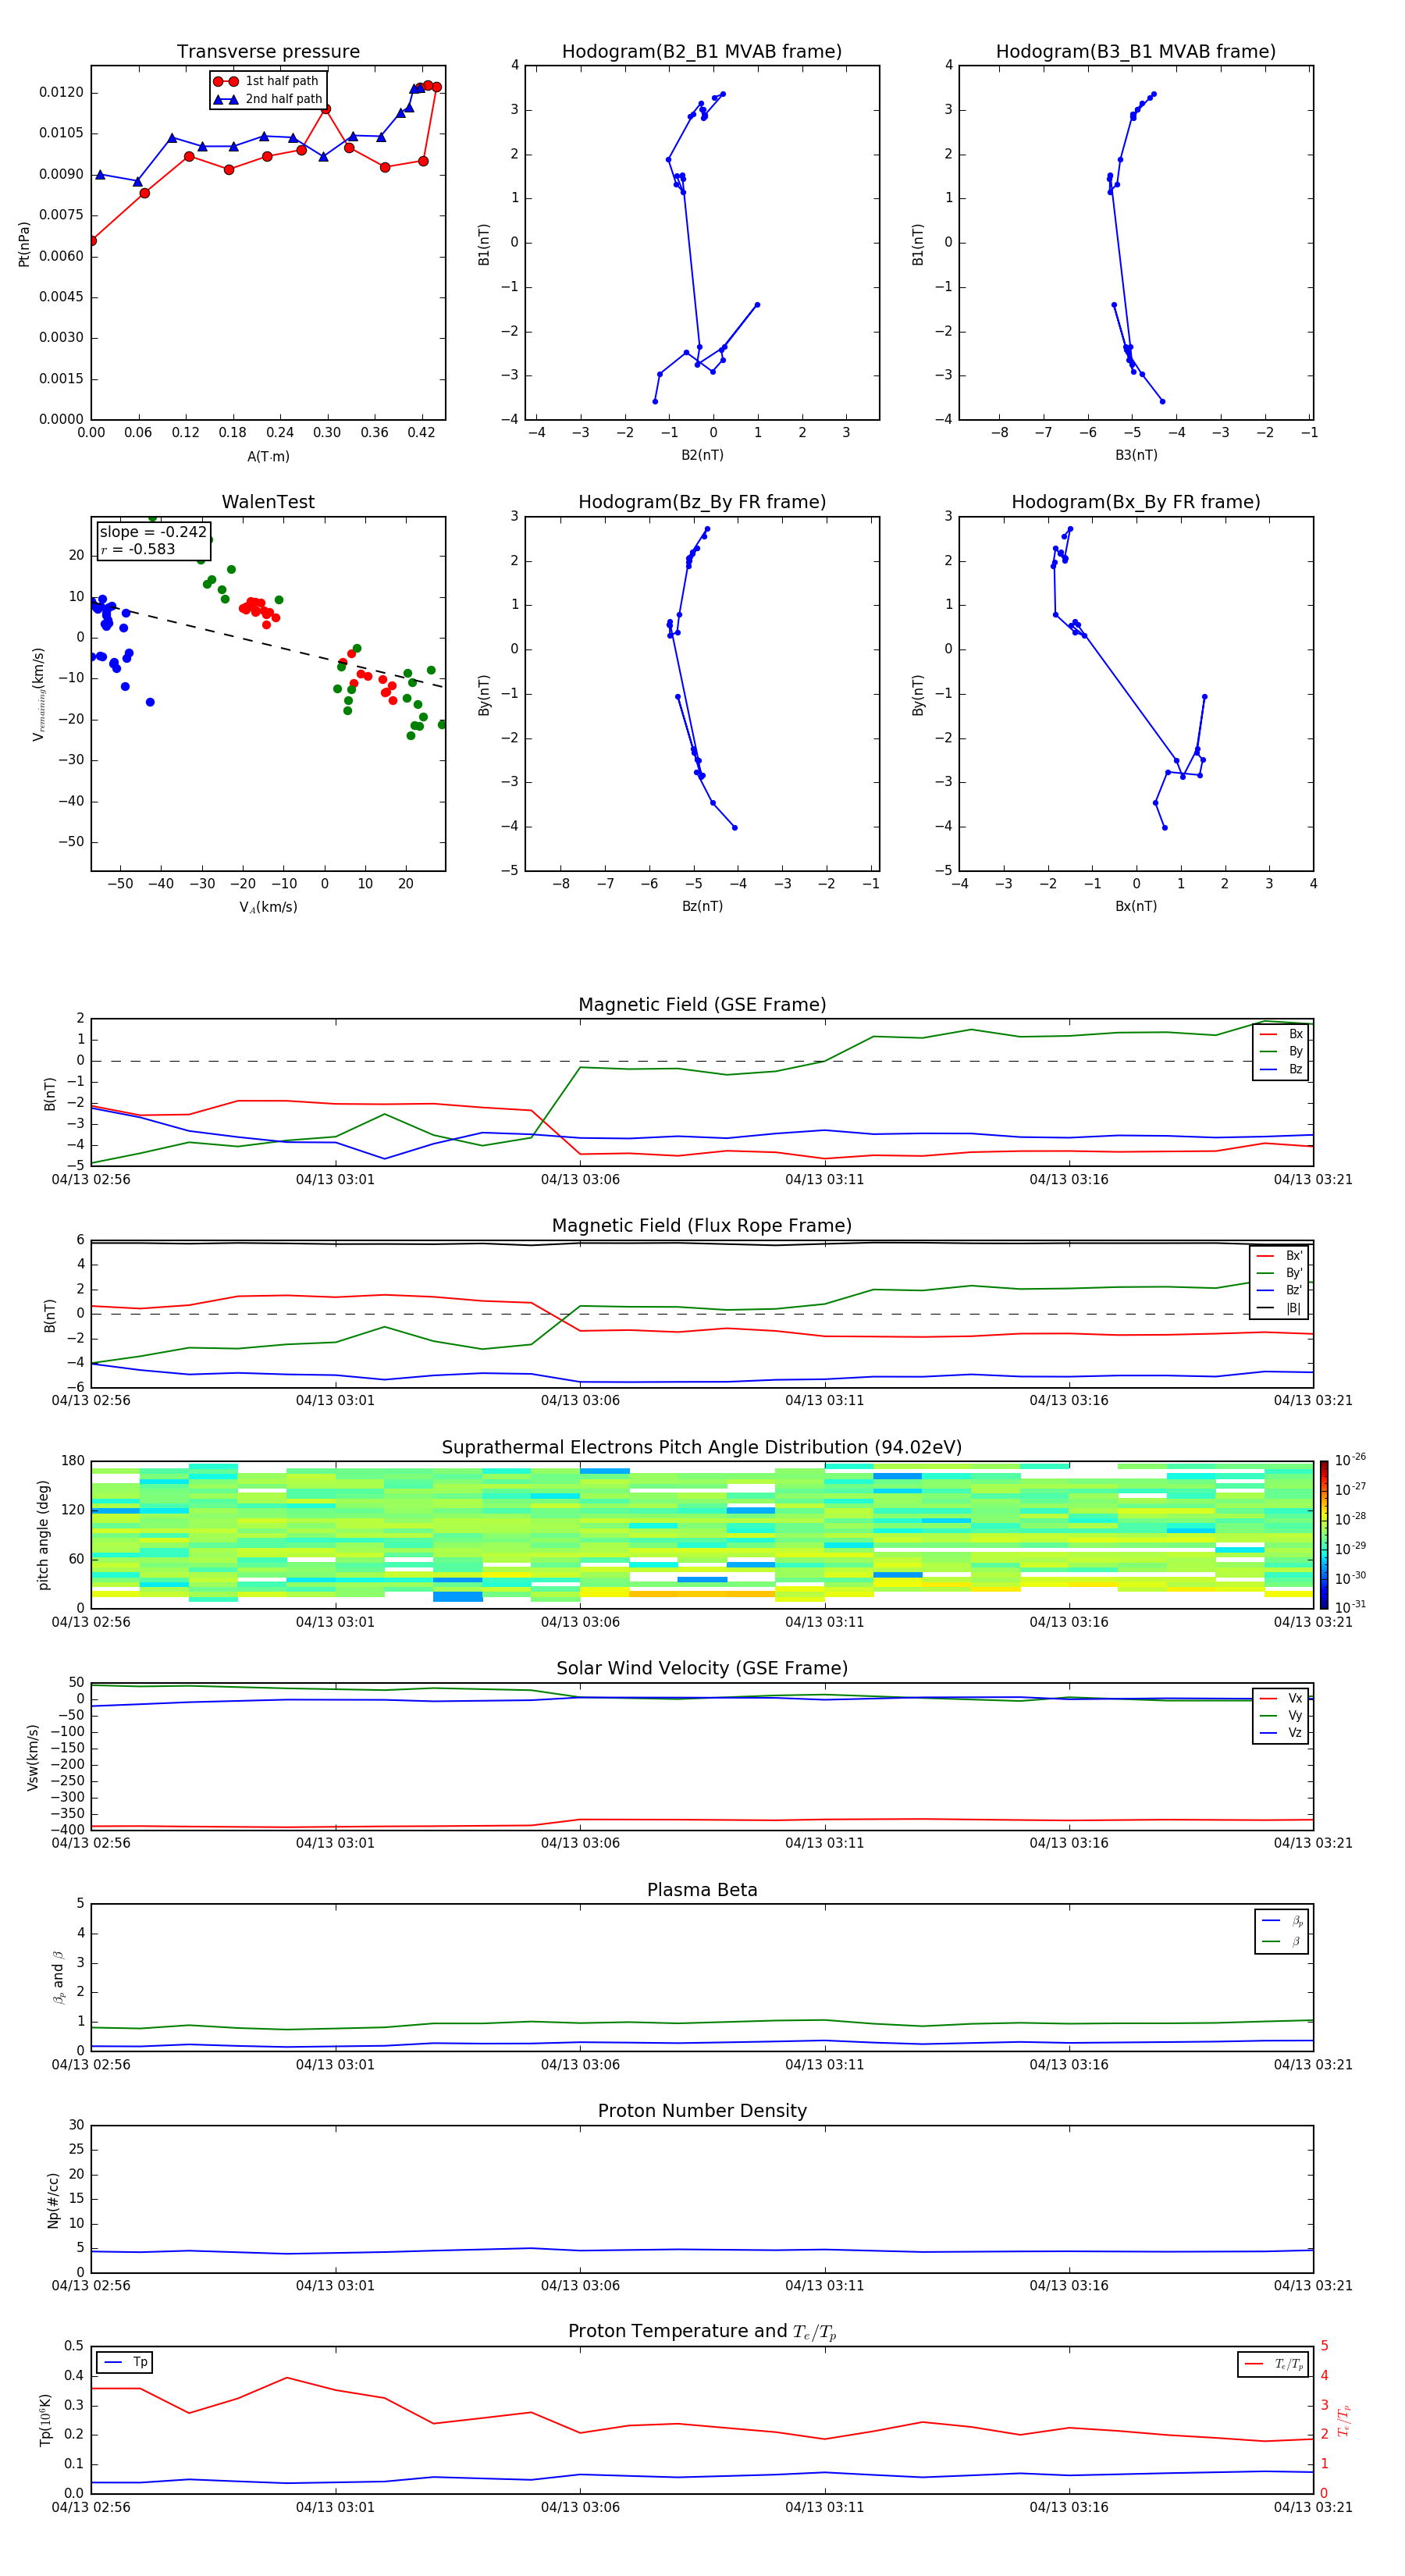Click the "pitch angle (deg)" axis label
This screenshot has height=2576, width=1405.
(43, 1535)
